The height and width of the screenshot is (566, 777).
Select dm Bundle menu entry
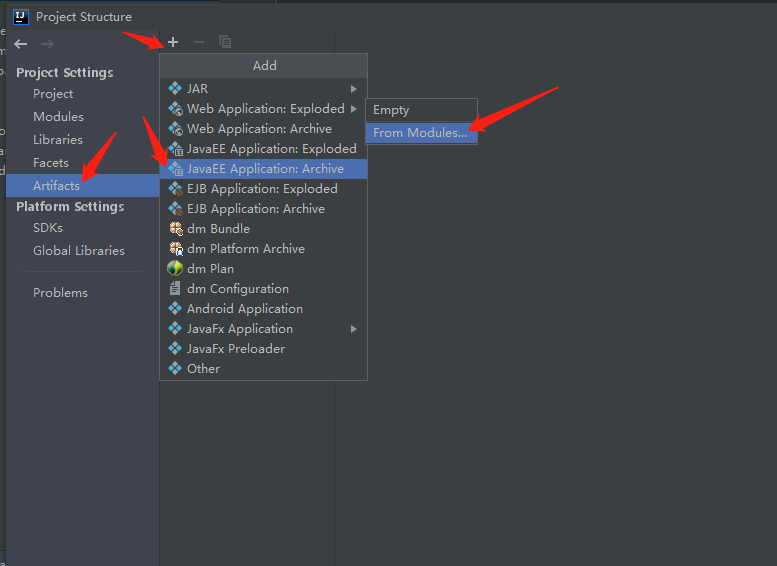pos(263,228)
